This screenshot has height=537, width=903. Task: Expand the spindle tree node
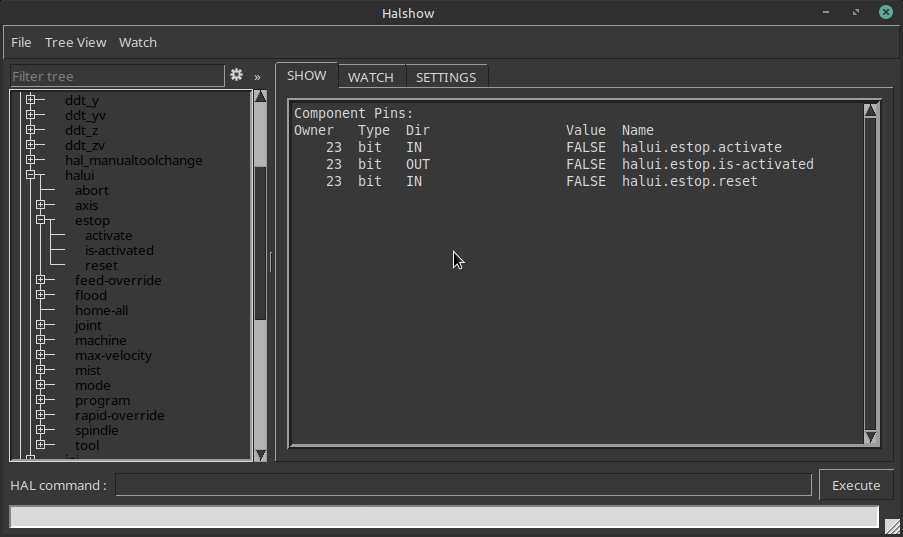coord(40,429)
